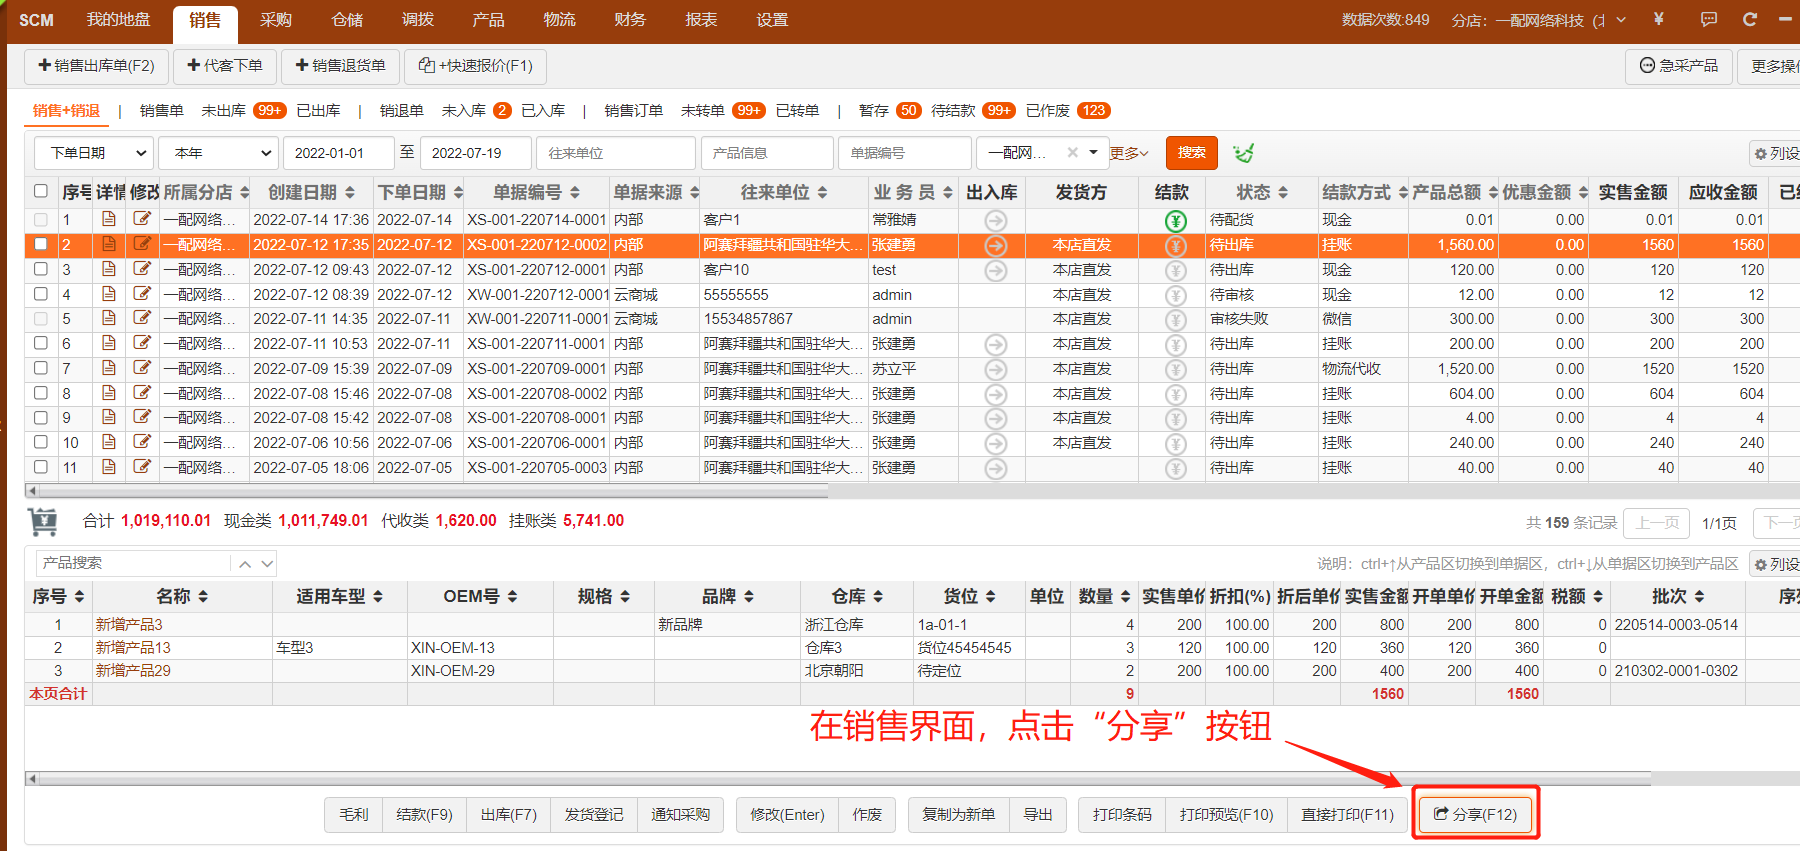1800x851 pixels.
Task: Click settlement yen icon in row 9
Action: (1176, 418)
